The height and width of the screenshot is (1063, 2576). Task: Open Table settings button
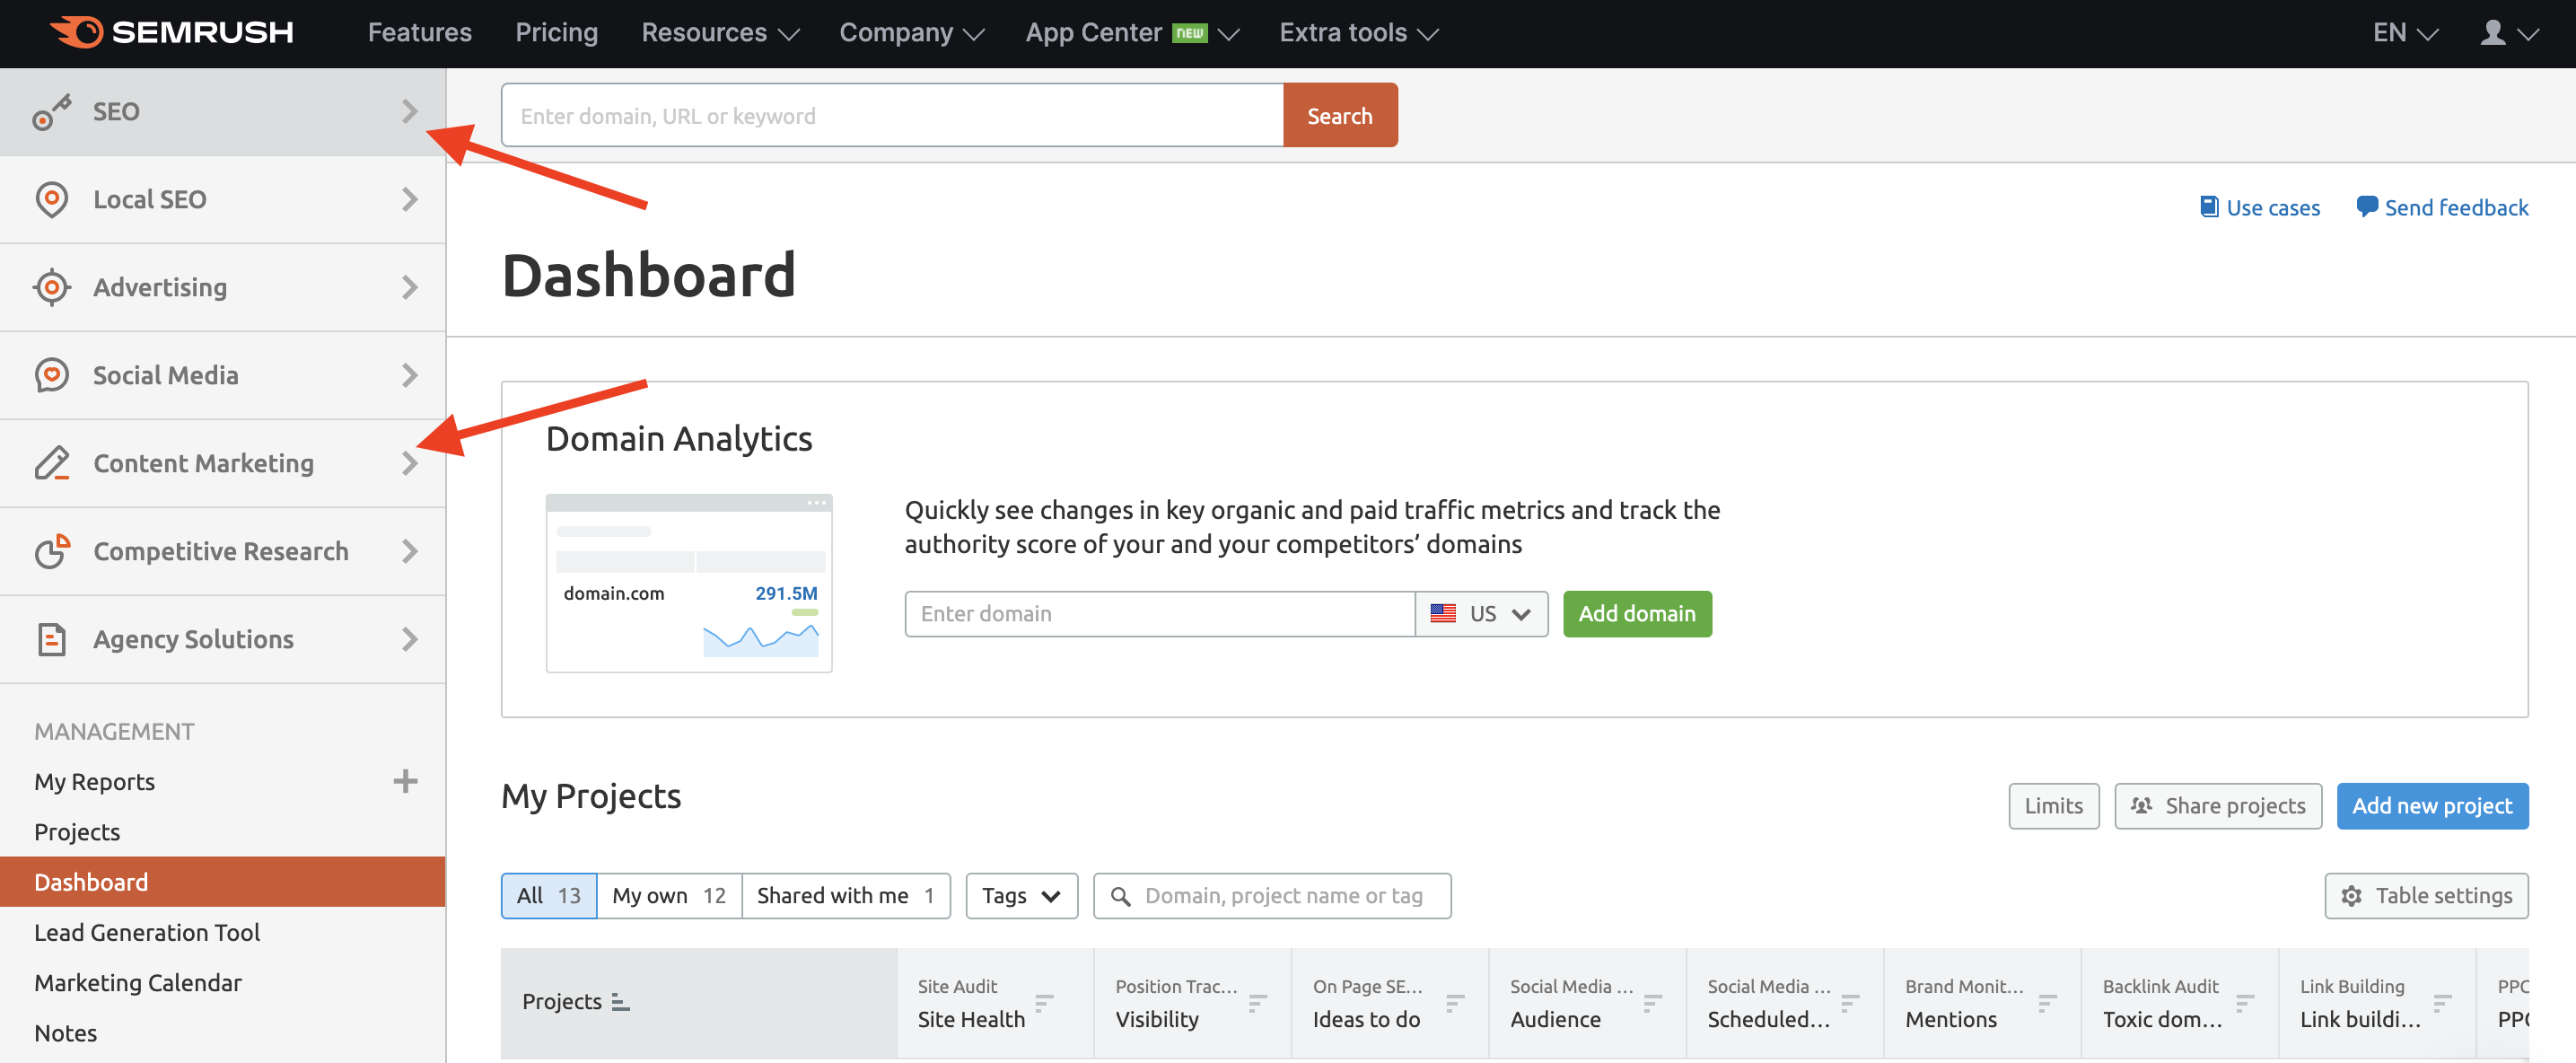tap(2426, 896)
